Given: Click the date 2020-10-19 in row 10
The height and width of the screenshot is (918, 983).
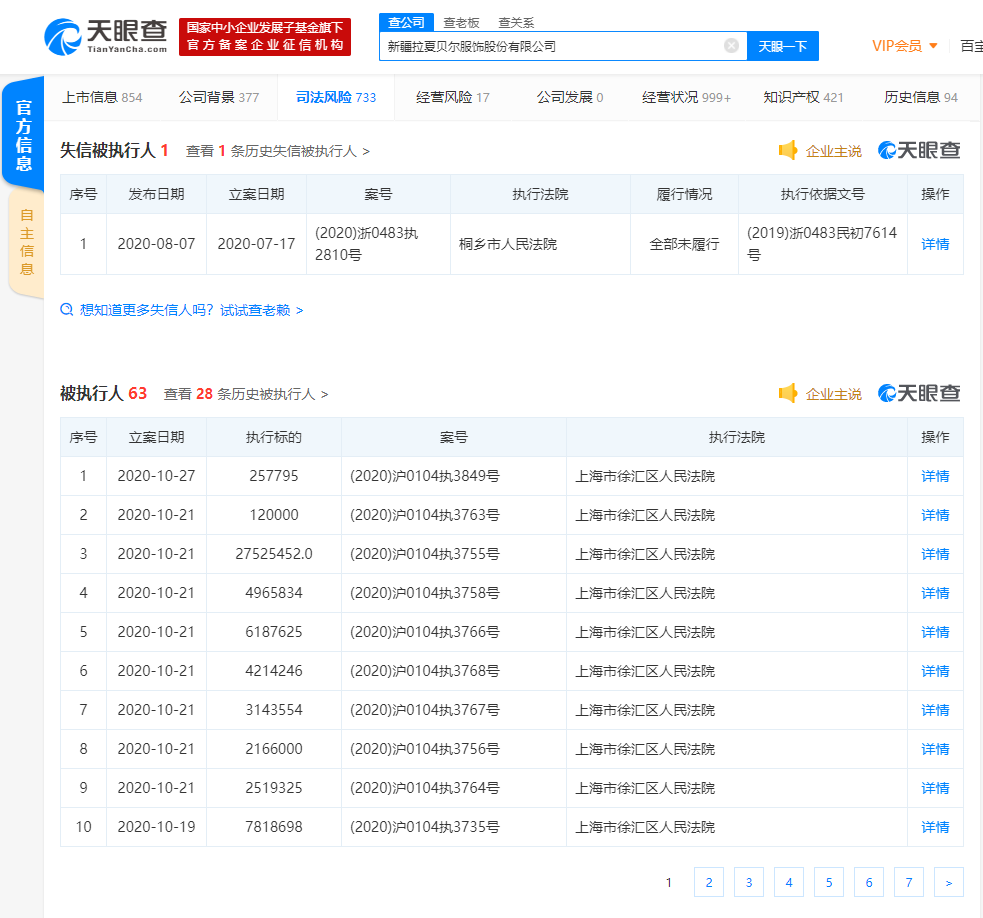Looking at the screenshot, I should click(x=156, y=827).
